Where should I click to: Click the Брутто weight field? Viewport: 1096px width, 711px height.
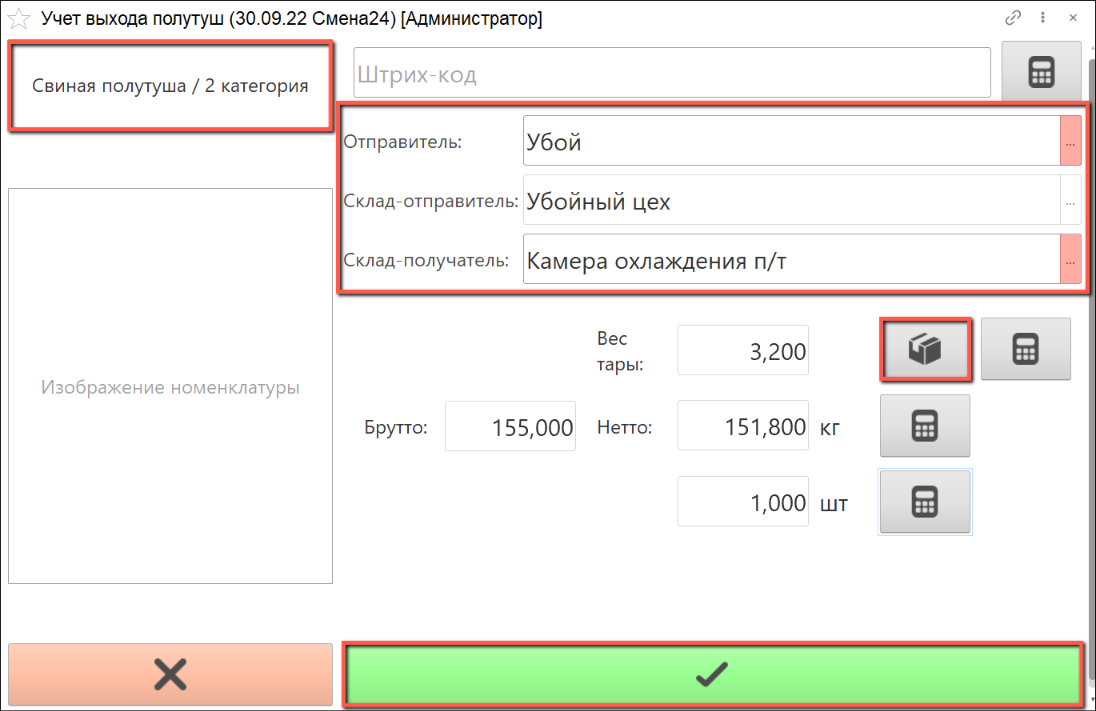tap(510, 428)
